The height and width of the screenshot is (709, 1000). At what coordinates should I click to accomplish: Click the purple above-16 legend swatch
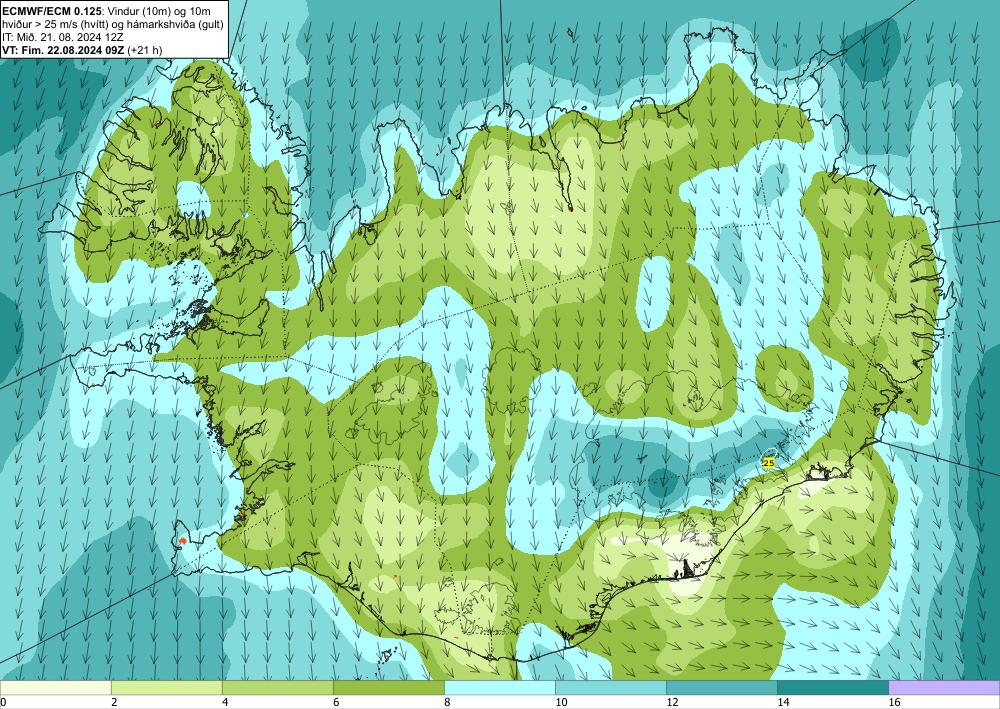(x=944, y=688)
